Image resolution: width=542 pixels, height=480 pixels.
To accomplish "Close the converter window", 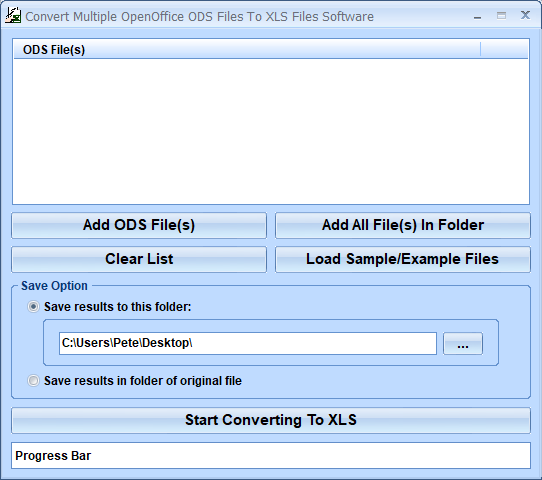I will point(525,15).
